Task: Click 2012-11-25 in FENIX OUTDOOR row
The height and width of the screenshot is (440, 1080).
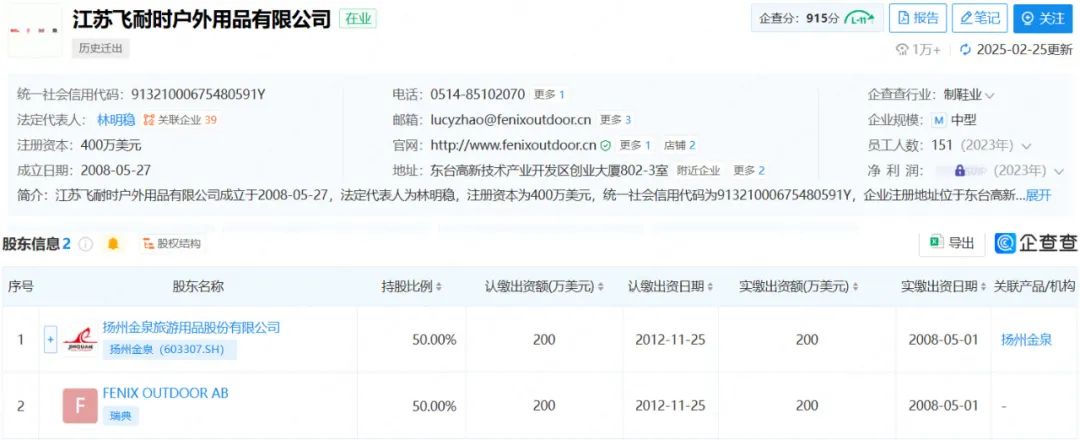Action: tap(670, 406)
